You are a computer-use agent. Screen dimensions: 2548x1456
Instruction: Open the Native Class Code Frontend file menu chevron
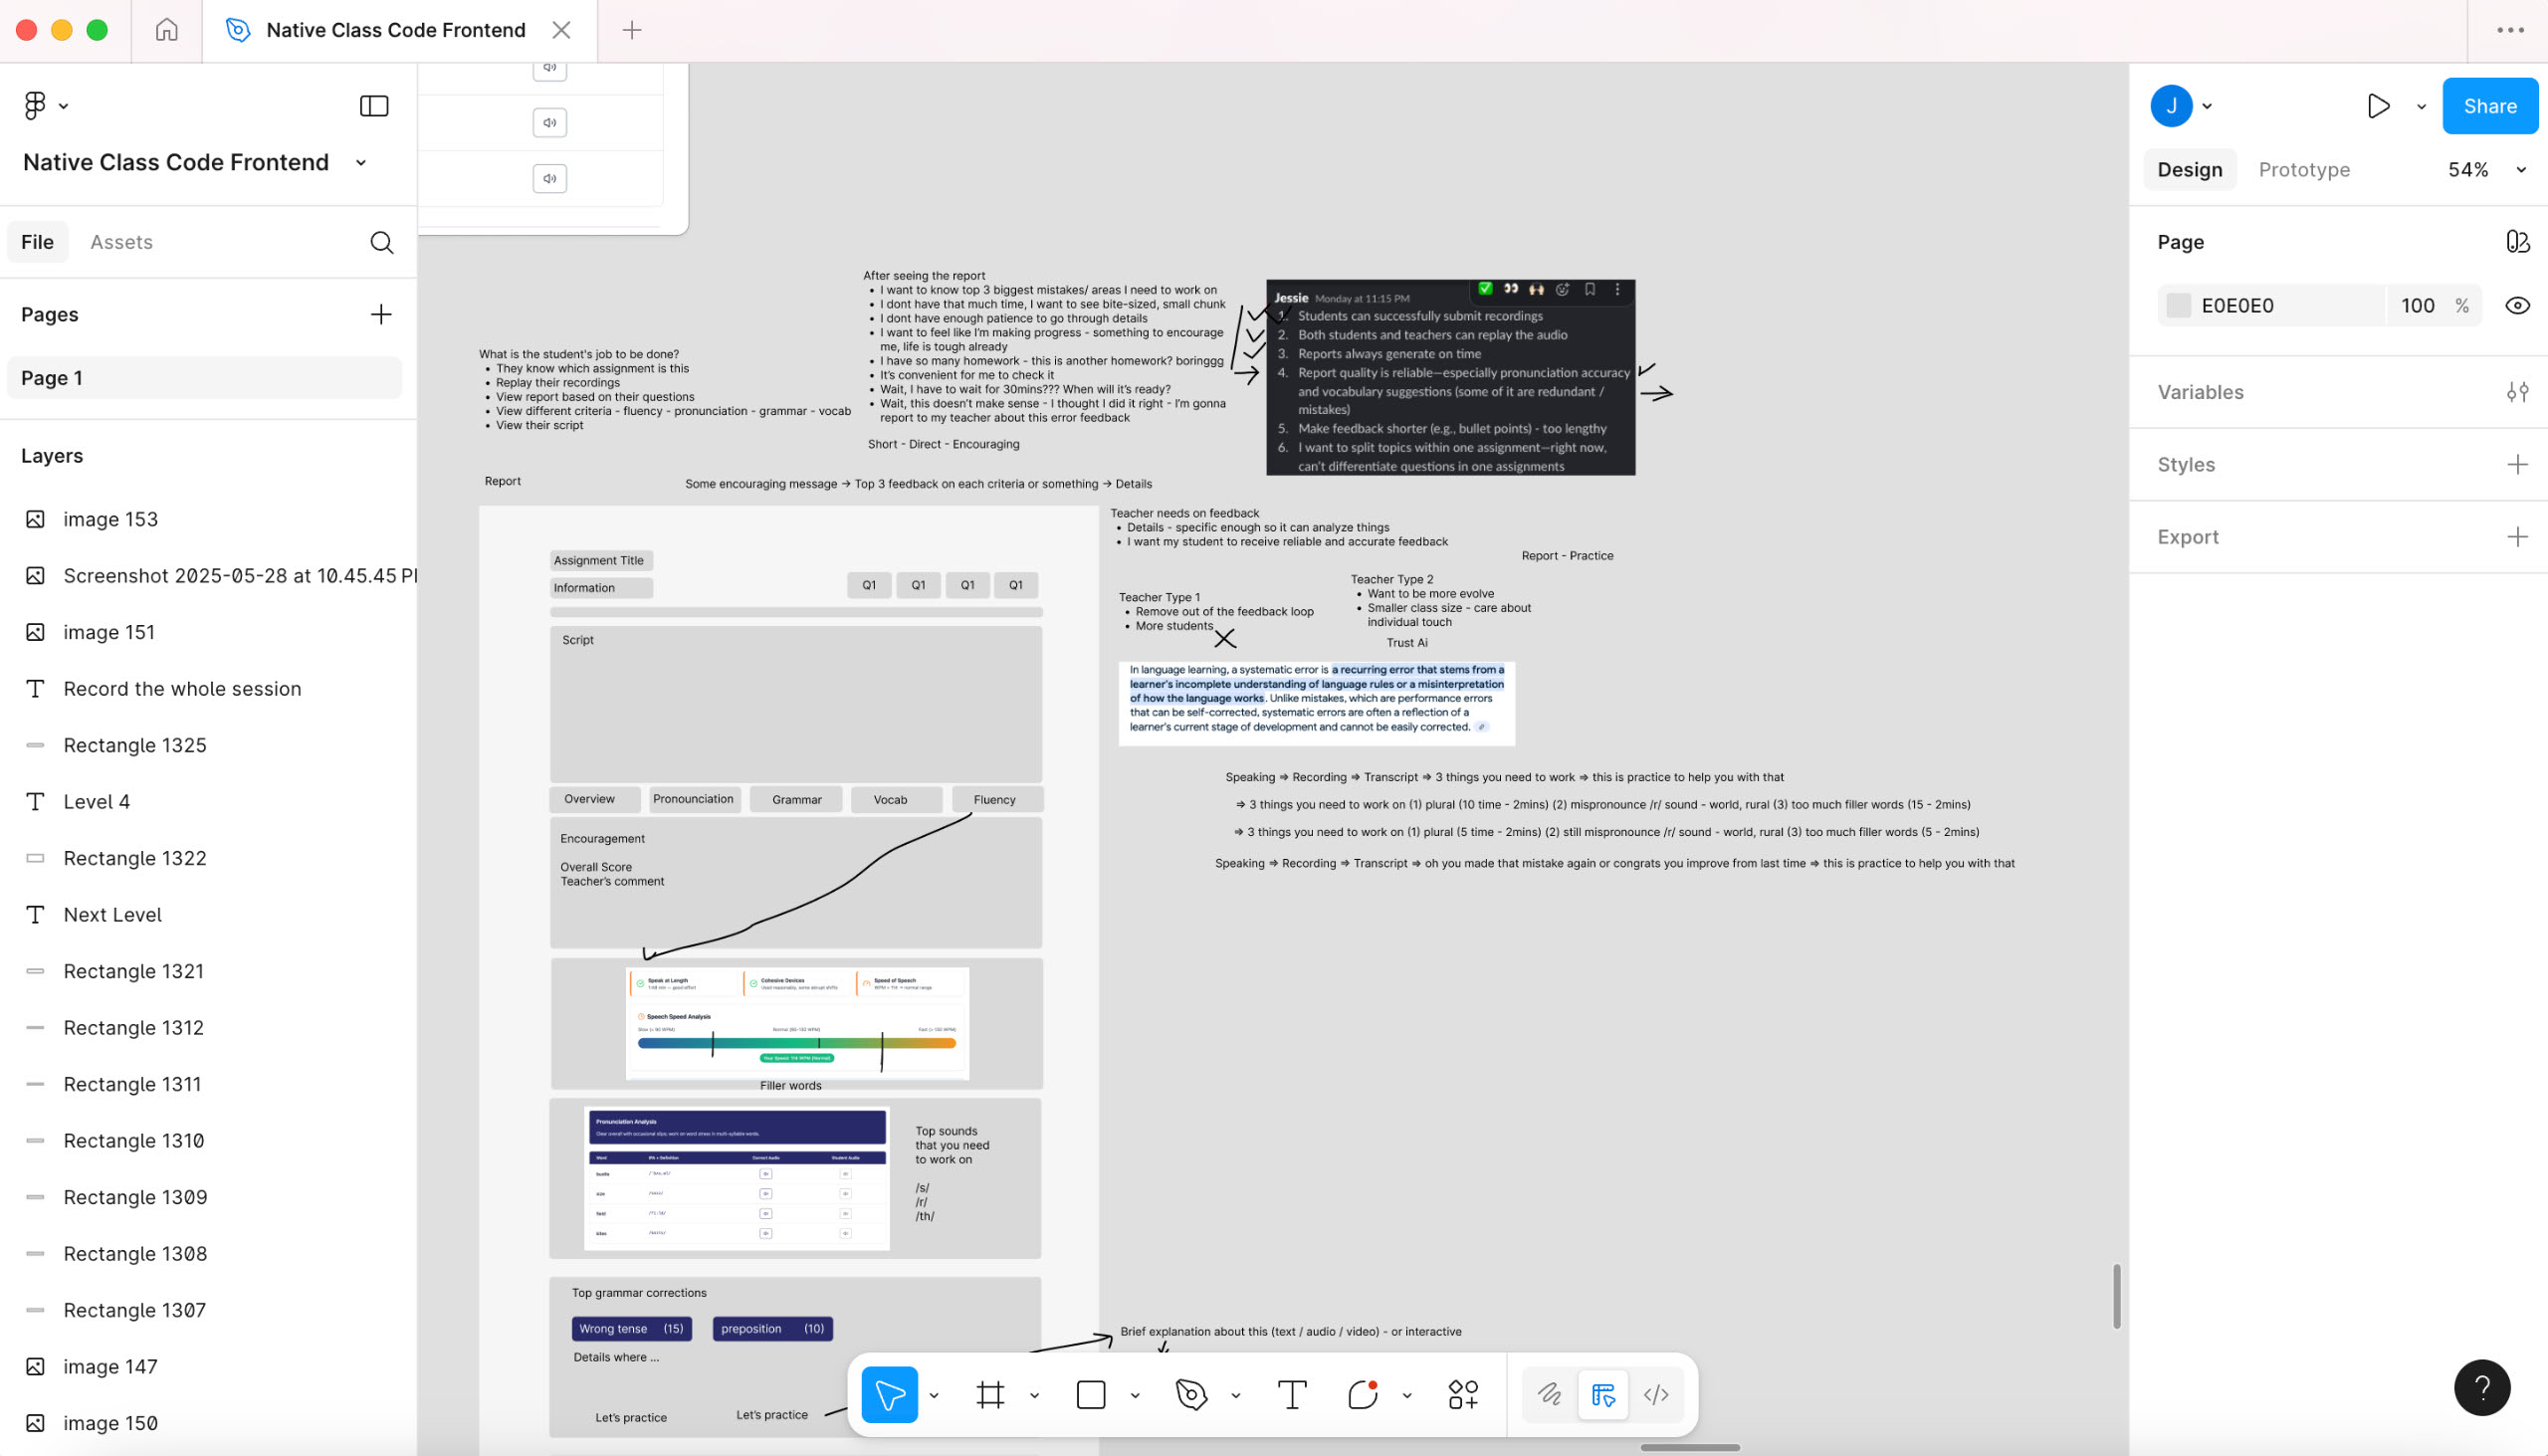pyautogui.click(x=360, y=162)
